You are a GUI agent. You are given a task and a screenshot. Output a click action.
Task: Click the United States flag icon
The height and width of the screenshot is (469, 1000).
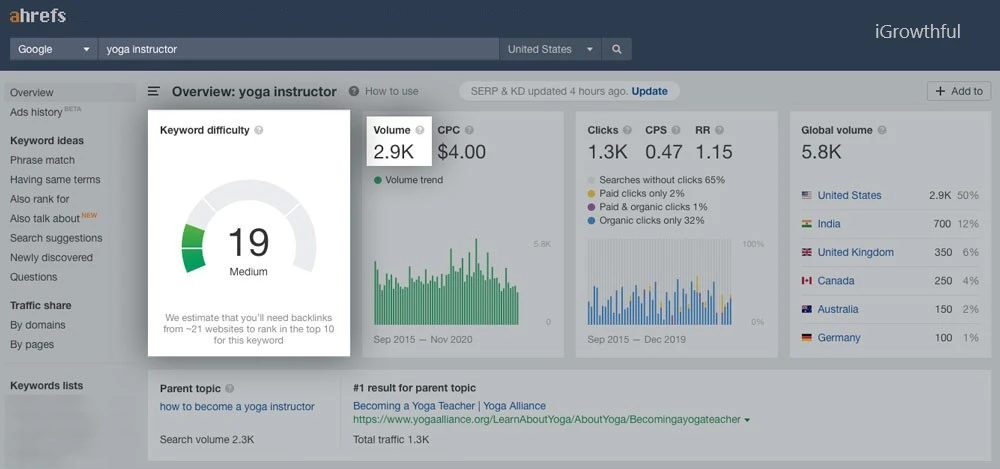coord(807,195)
